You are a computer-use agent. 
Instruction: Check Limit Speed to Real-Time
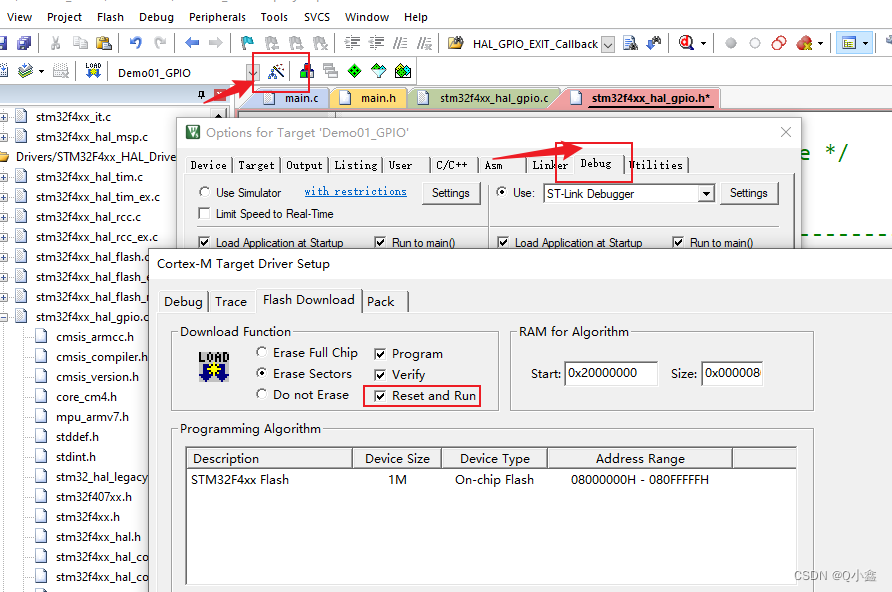pos(204,213)
